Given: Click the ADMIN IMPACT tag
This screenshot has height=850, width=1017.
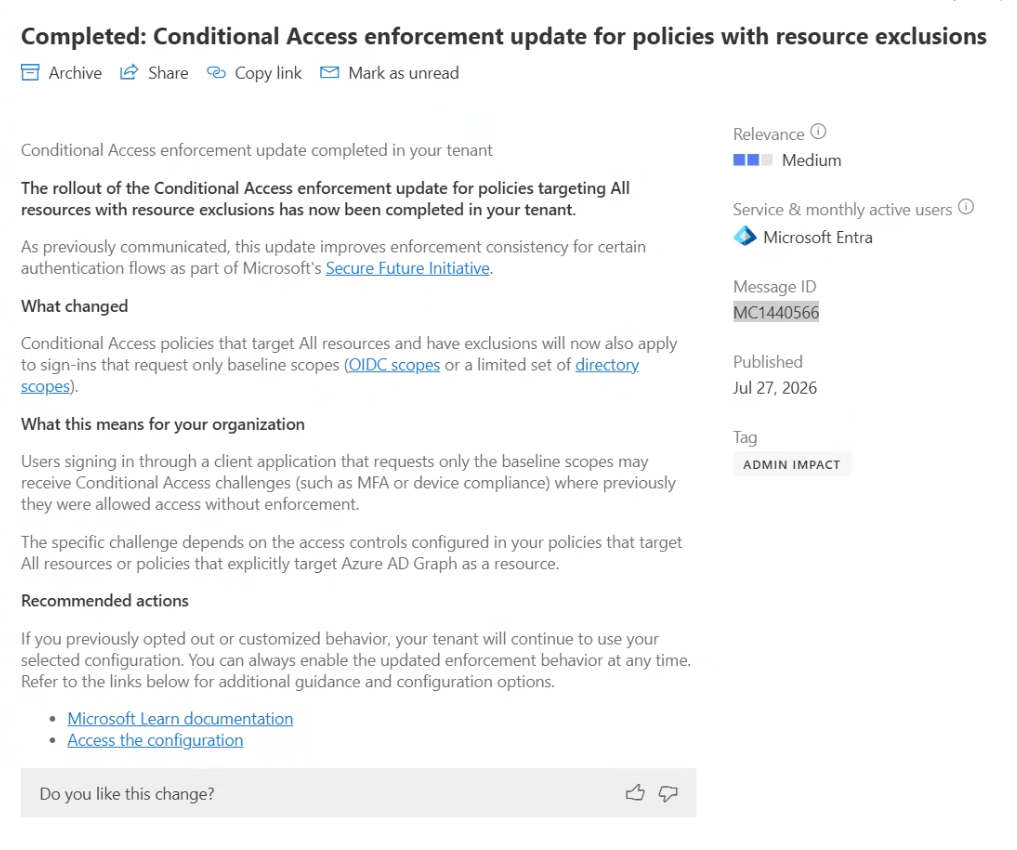Looking at the screenshot, I should pos(791,464).
